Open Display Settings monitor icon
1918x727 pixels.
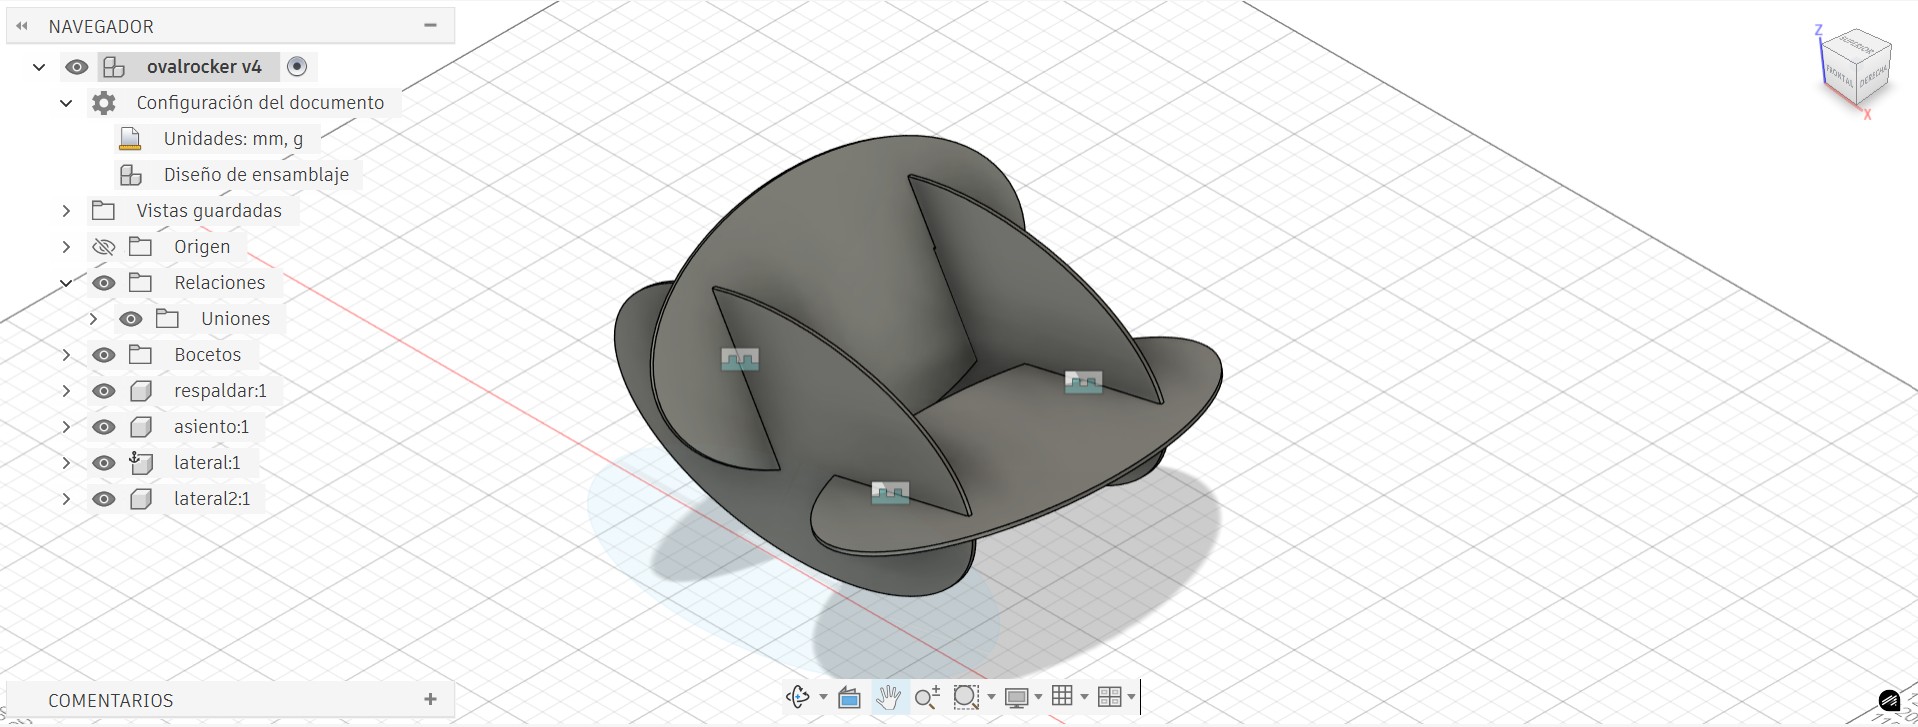(1017, 697)
